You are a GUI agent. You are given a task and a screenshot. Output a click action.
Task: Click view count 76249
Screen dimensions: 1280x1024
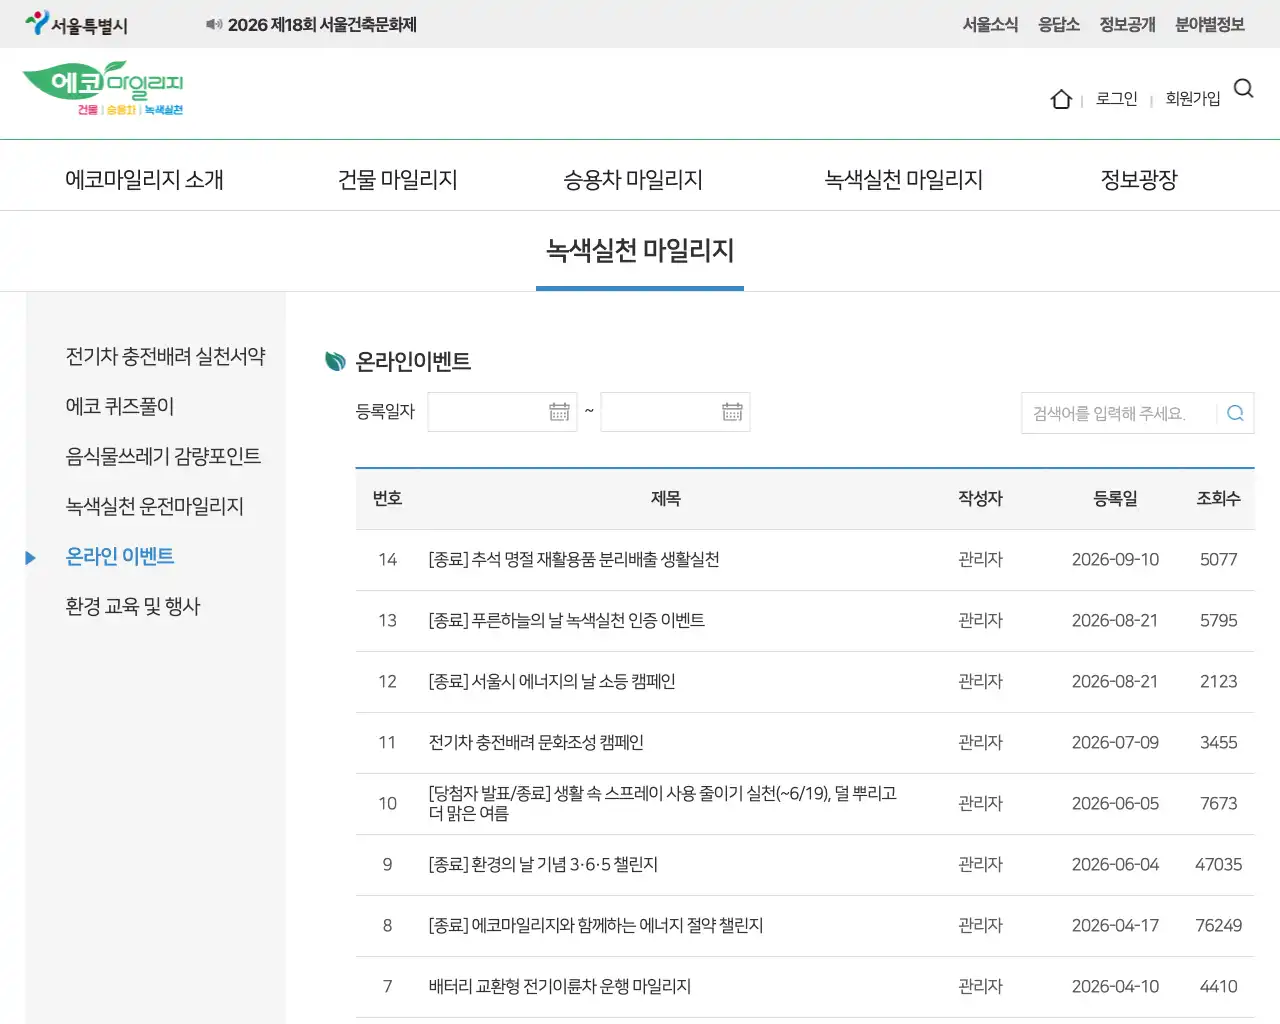1218,925
